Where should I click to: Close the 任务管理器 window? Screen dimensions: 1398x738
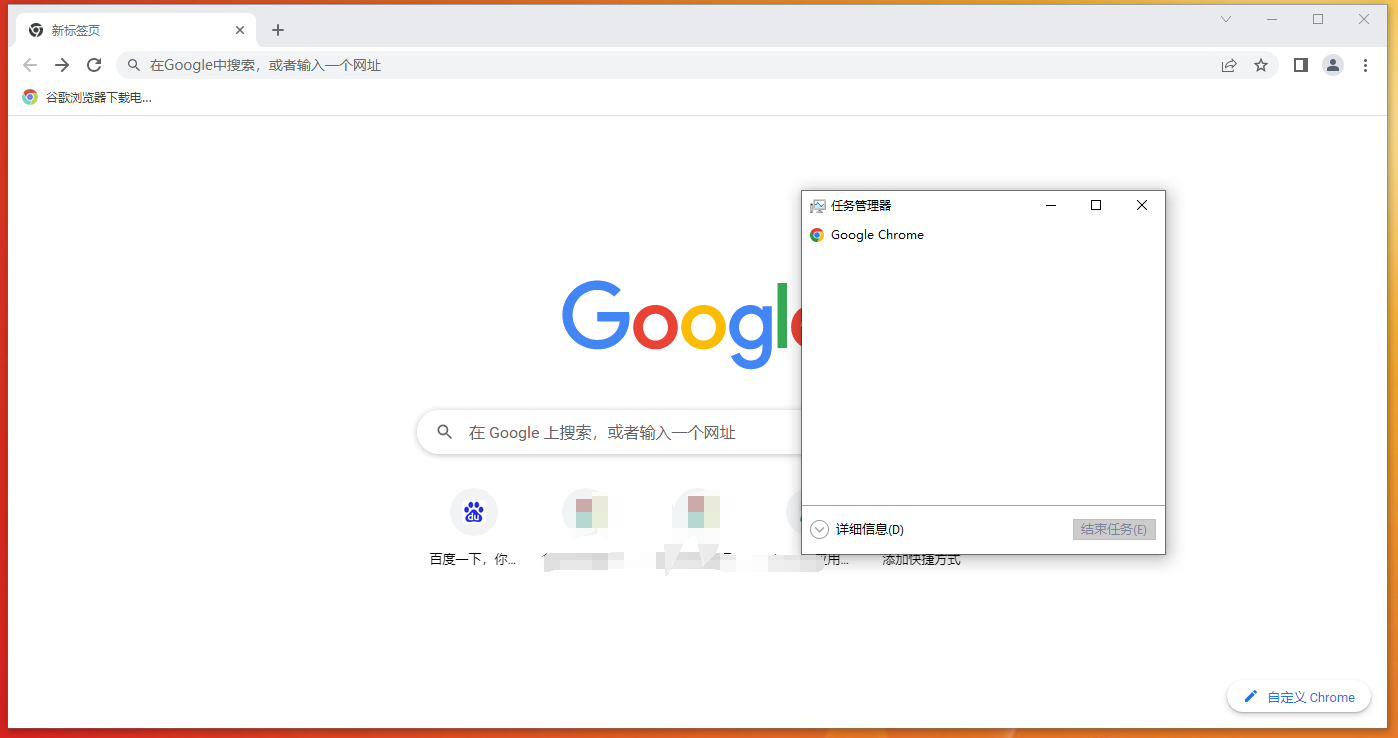[1142, 205]
